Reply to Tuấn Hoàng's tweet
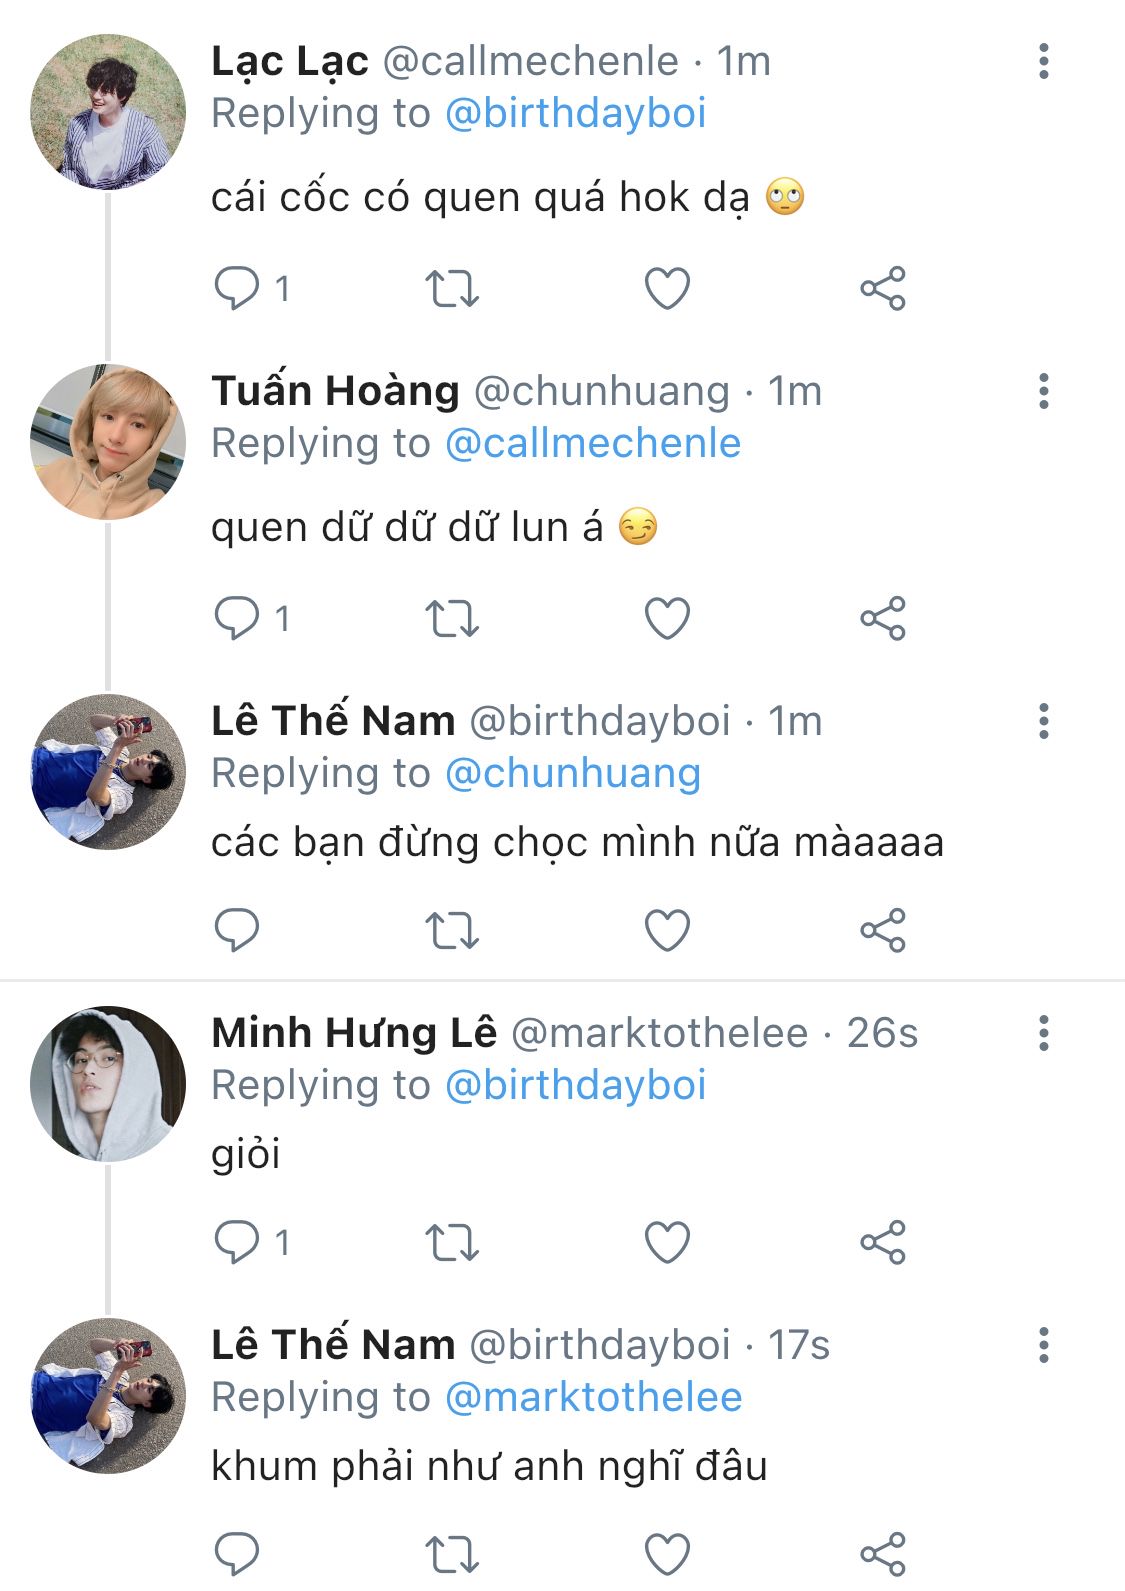Image resolution: width=1125 pixels, height=1591 pixels. (x=237, y=618)
